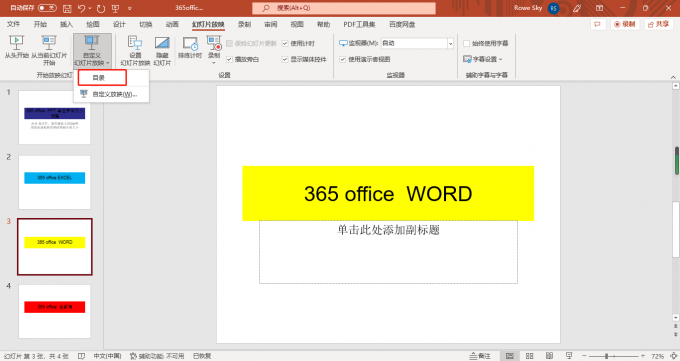Open the 百度网盘 tab
The width and height of the screenshot is (680, 361).
[x=402, y=24]
